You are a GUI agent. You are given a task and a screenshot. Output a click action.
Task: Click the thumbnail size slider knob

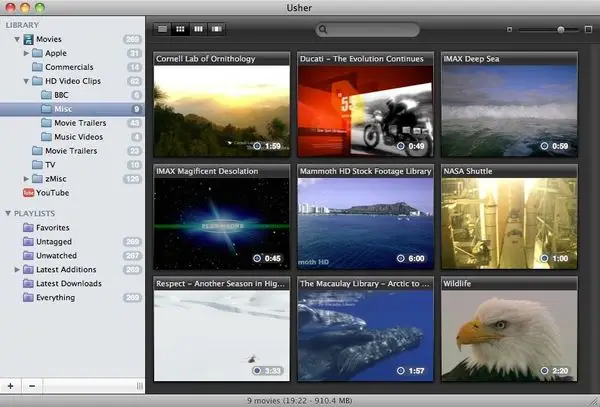click(561, 29)
